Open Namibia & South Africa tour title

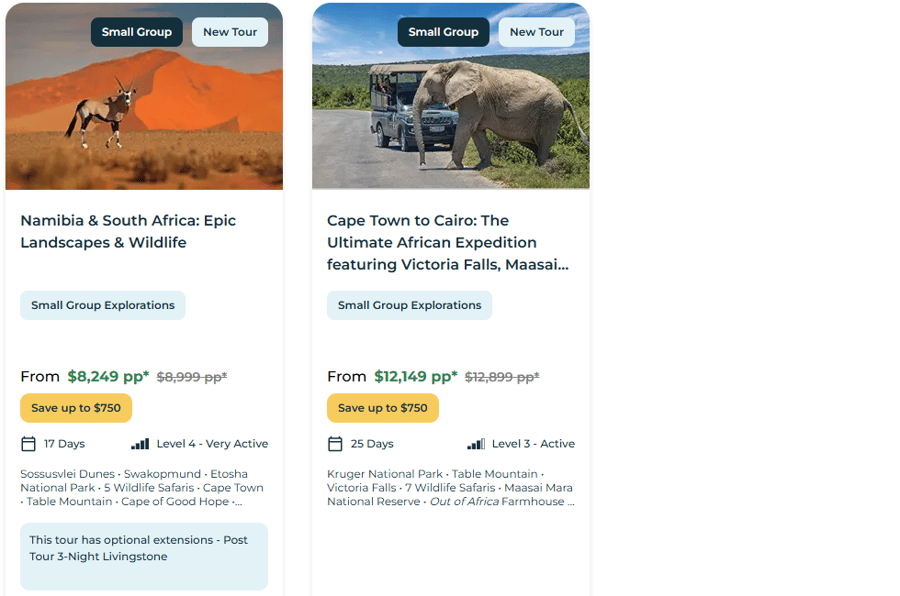128,231
